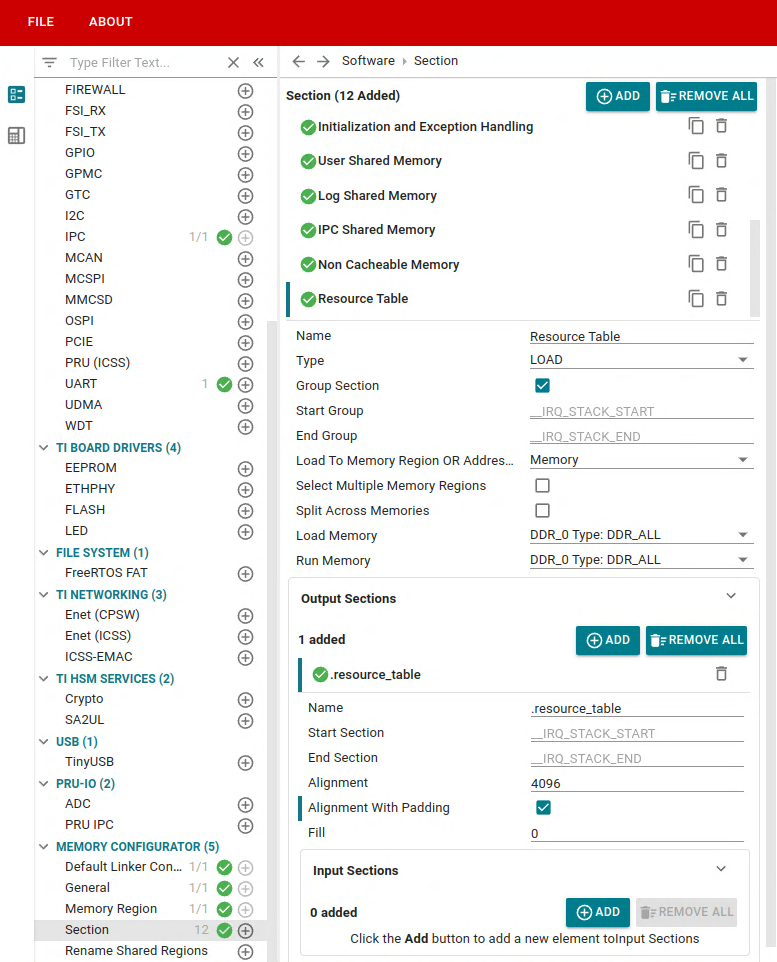Screen dimensions: 777x962
Task: Delete the .resource_table output section via trash icon
Action: click(x=721, y=673)
